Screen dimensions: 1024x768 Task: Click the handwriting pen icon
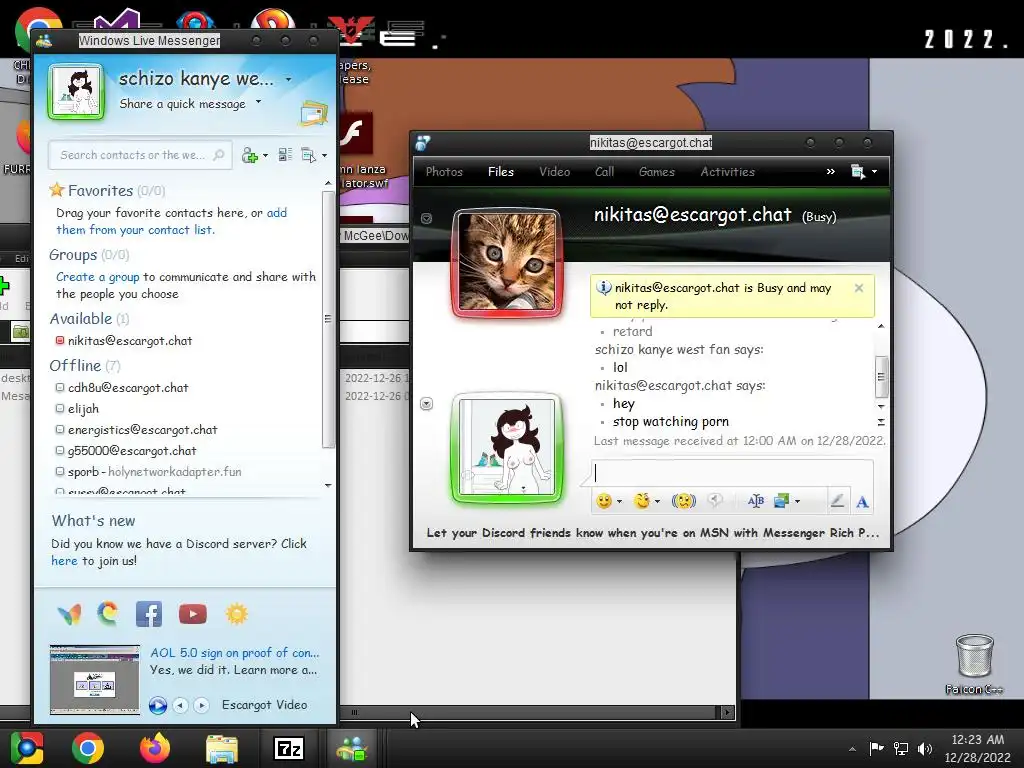click(x=837, y=501)
